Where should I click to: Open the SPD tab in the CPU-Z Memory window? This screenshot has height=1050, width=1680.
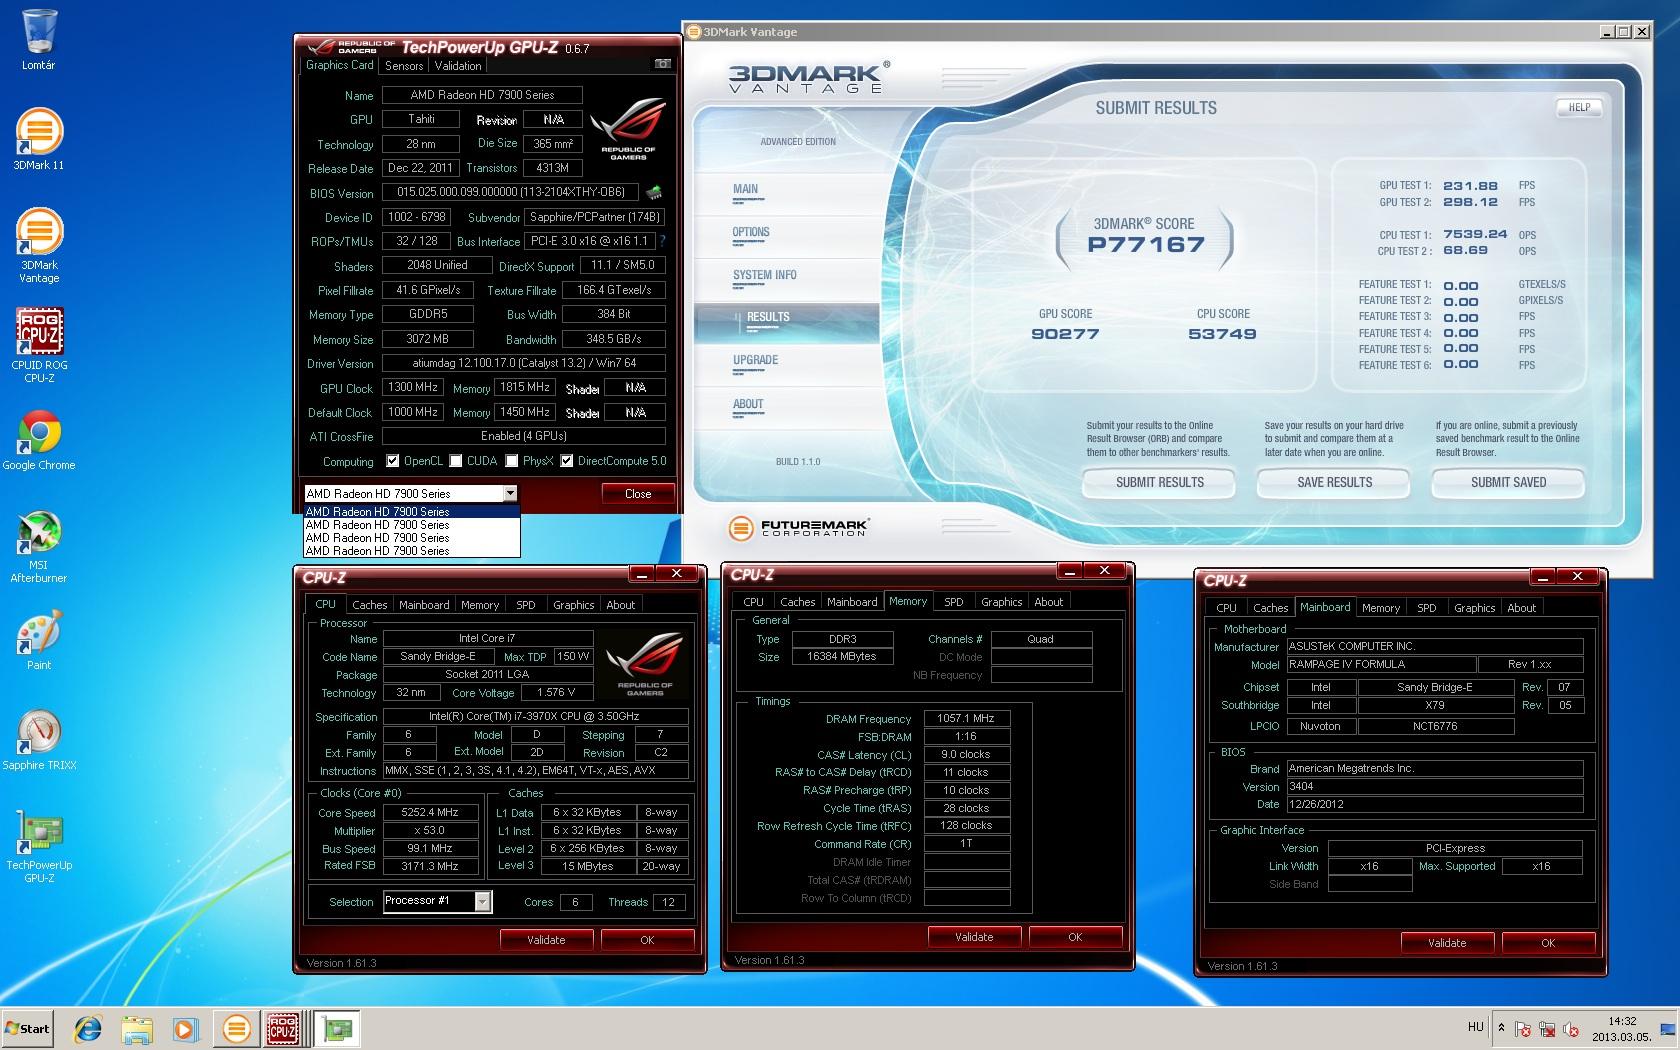954,602
